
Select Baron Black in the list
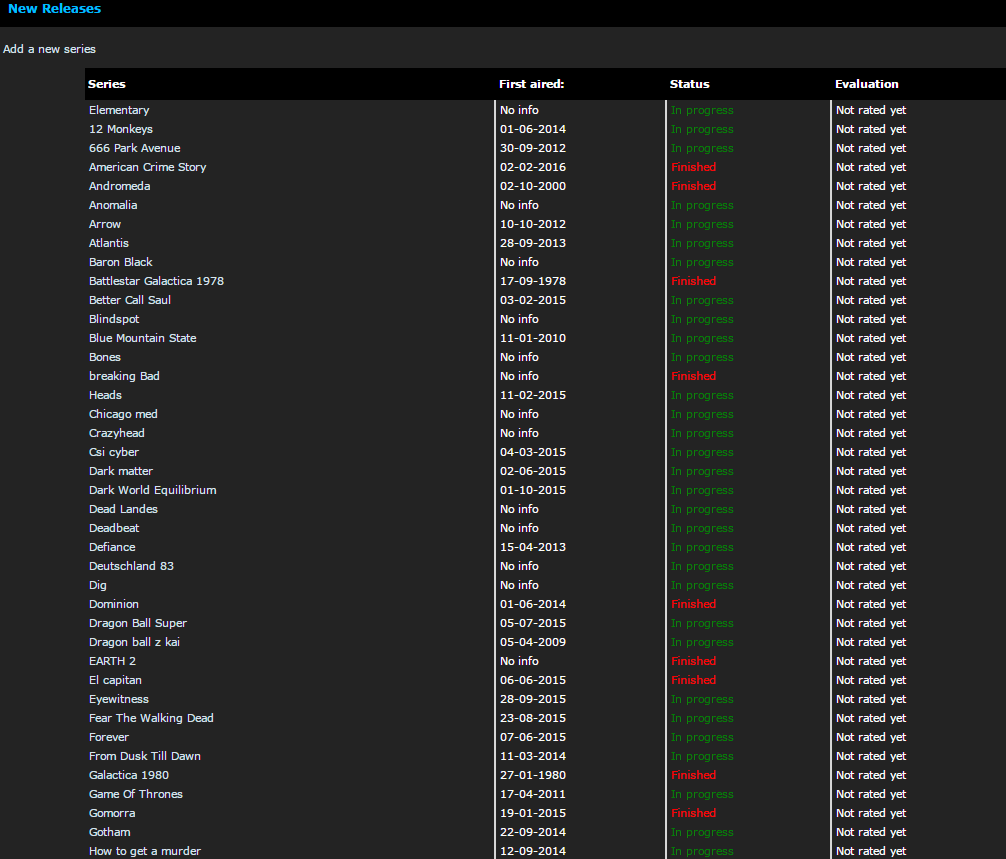[121, 262]
